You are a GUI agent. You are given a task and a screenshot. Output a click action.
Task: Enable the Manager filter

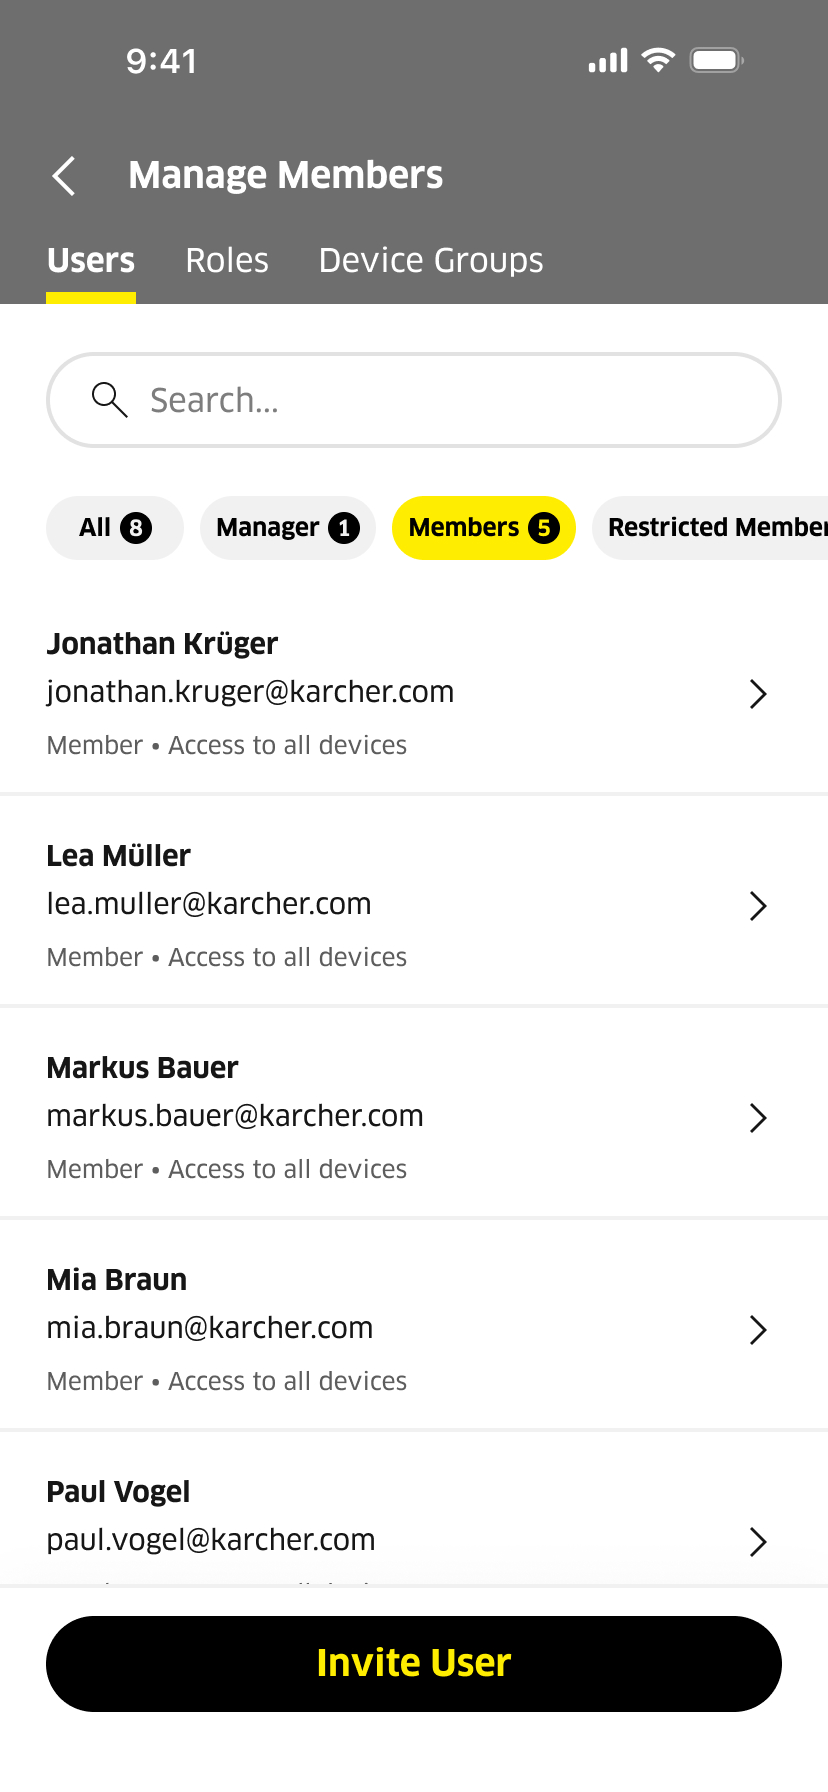pos(288,527)
